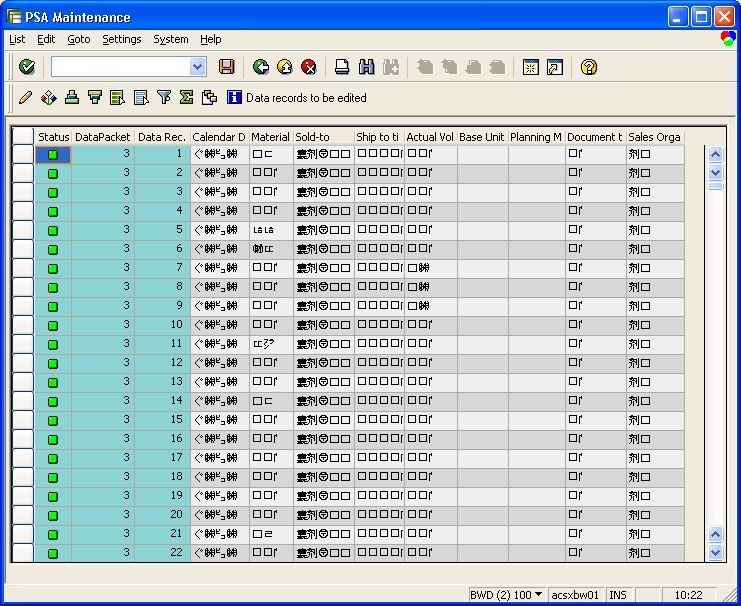Click the First Page icon
Viewport: 741px width, 606px height.
425,67
